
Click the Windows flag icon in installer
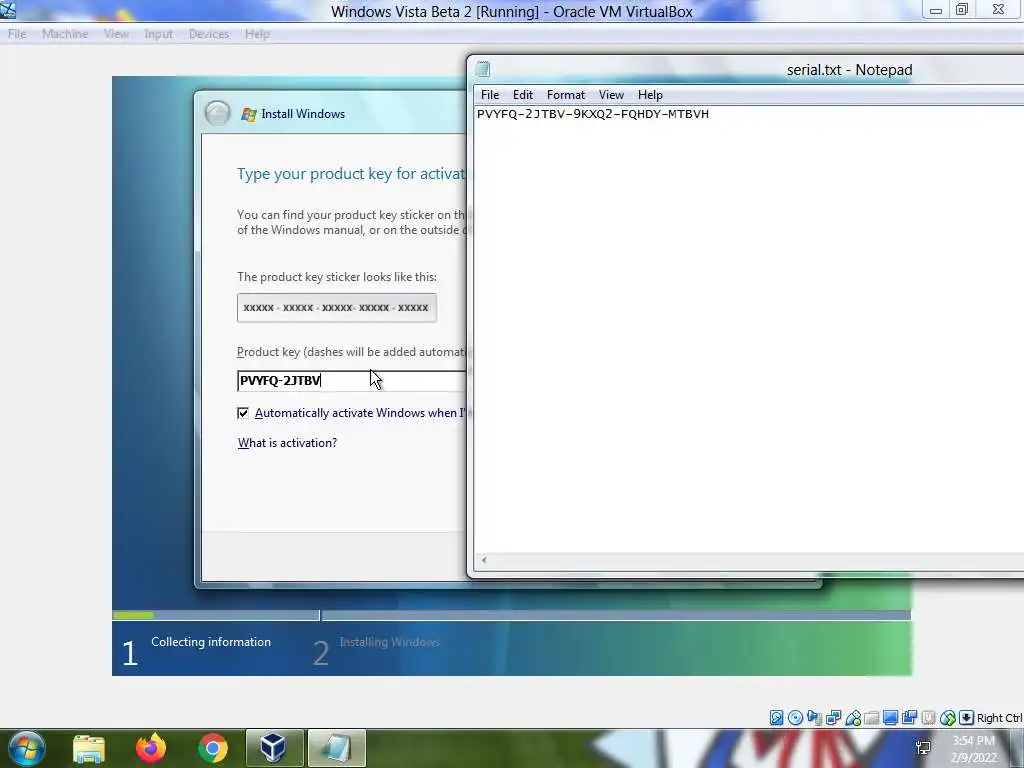249,114
